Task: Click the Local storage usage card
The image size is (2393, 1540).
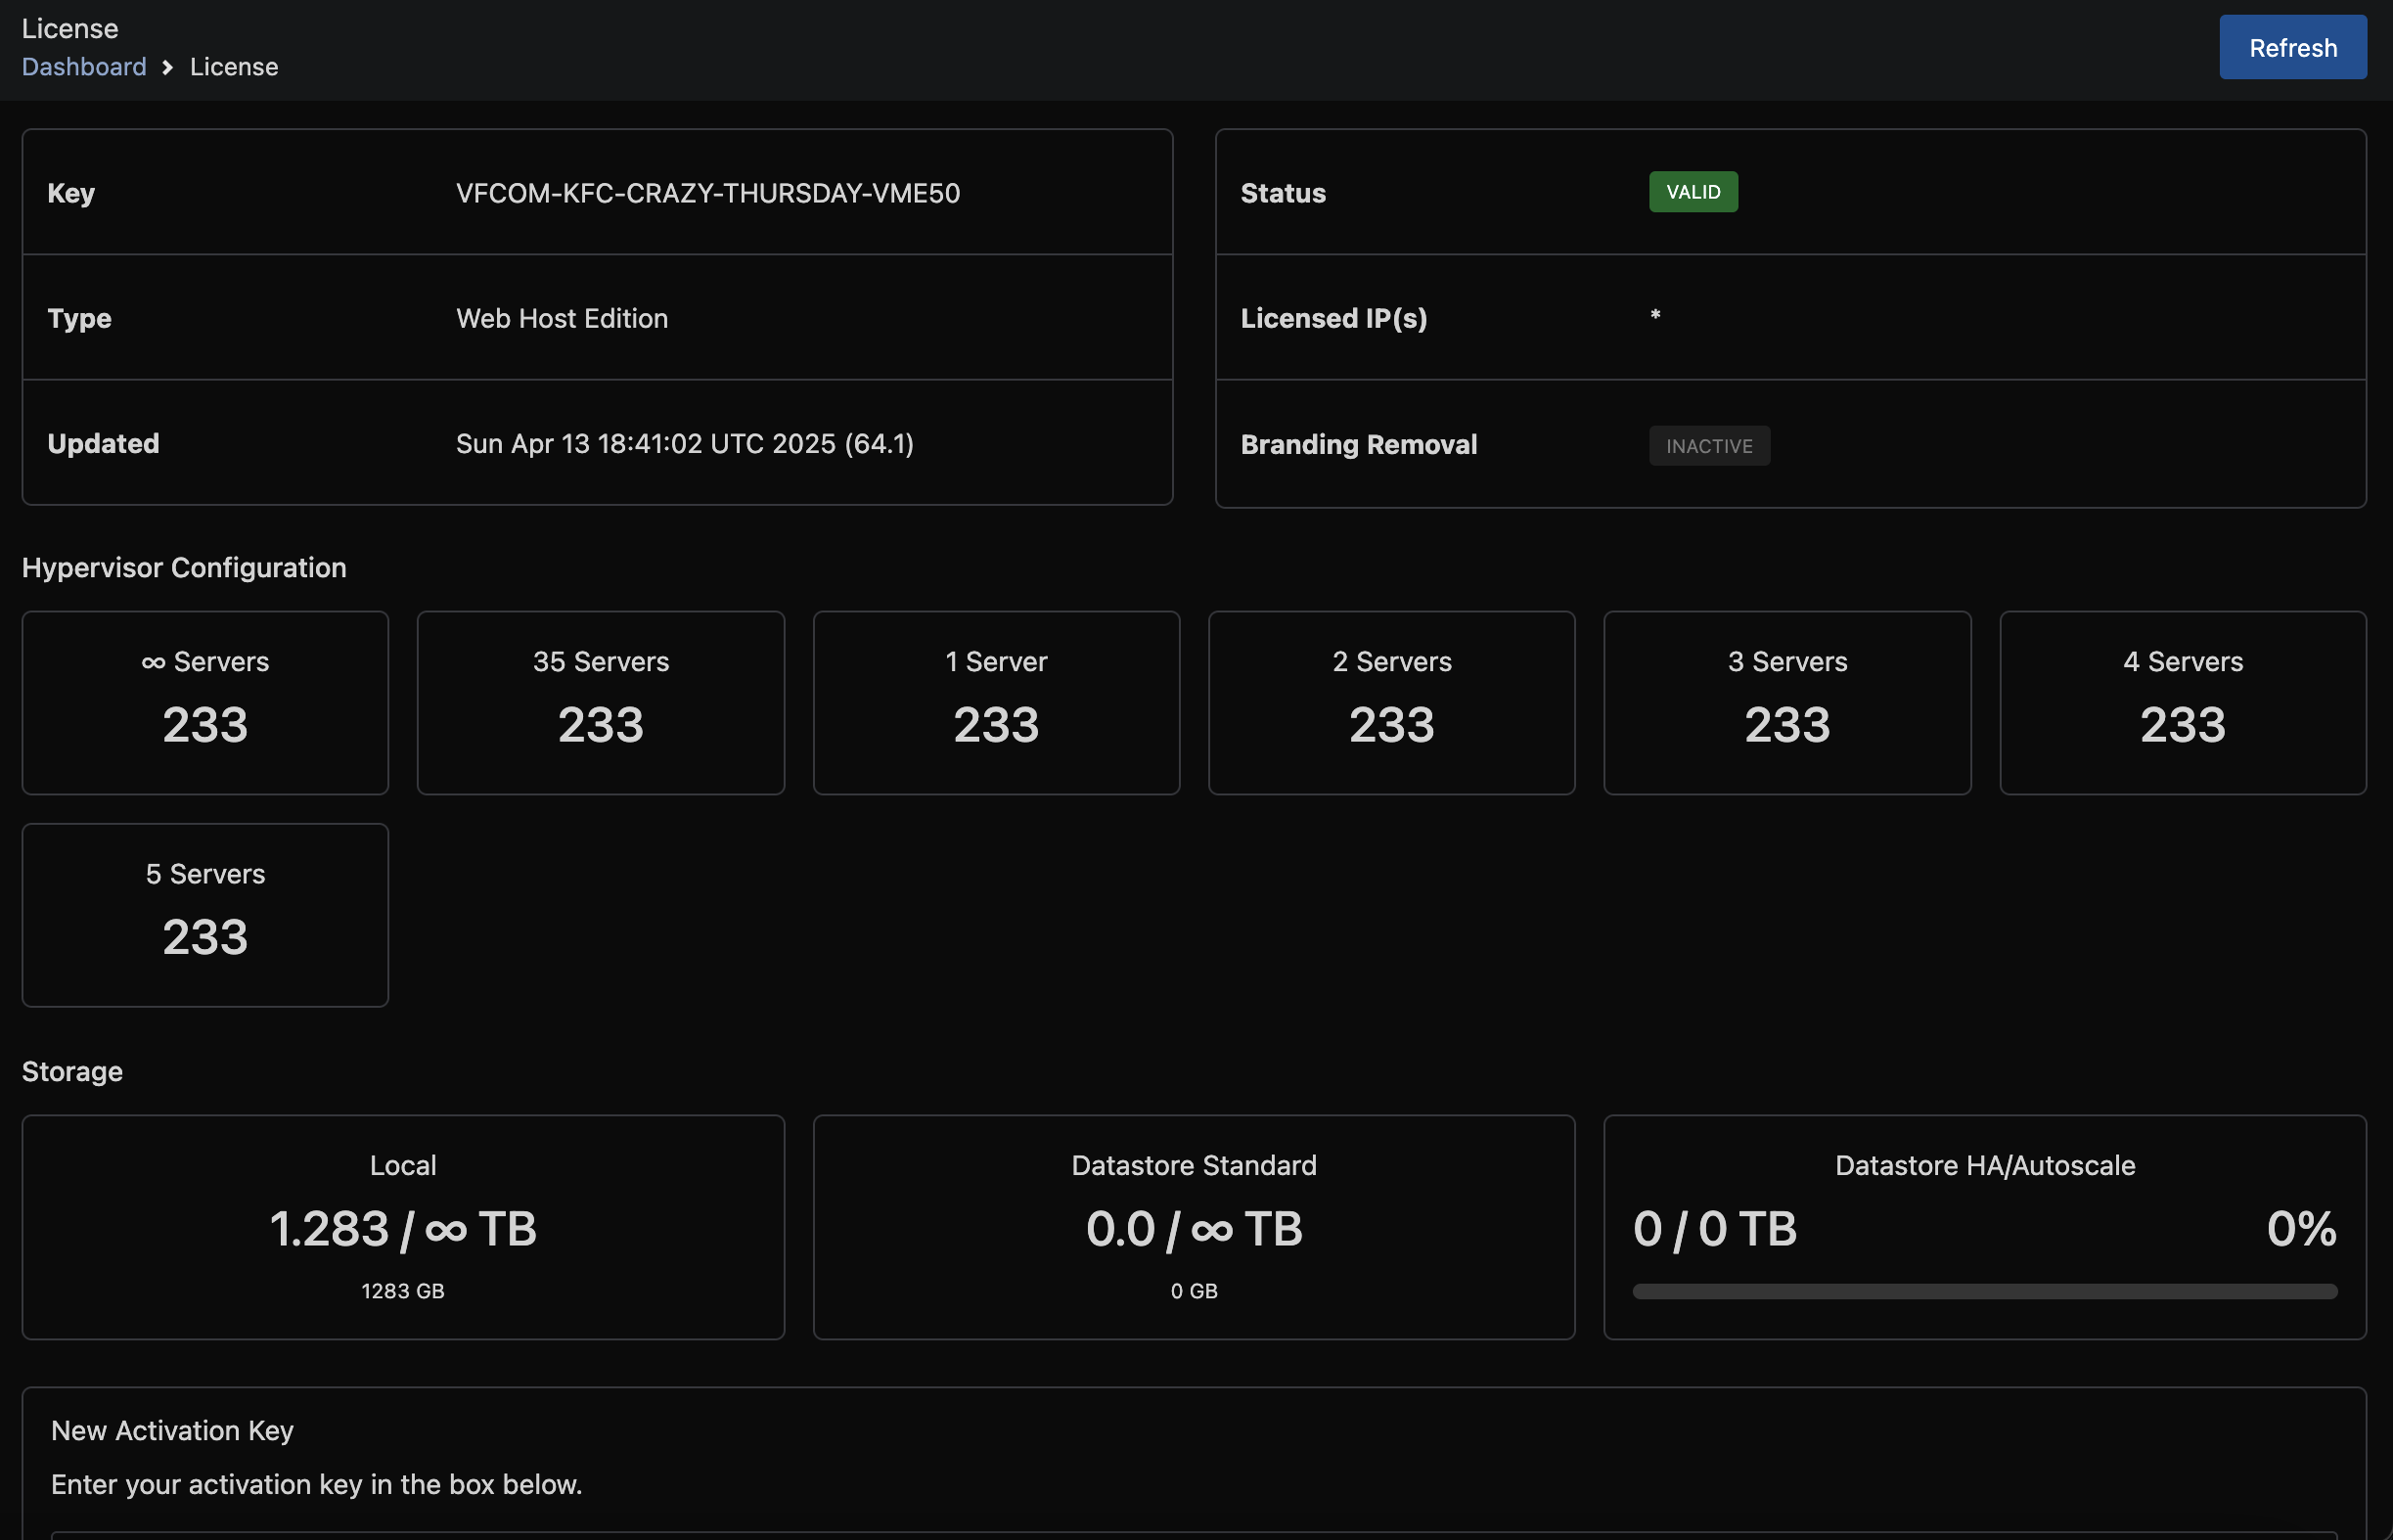Action: (403, 1227)
